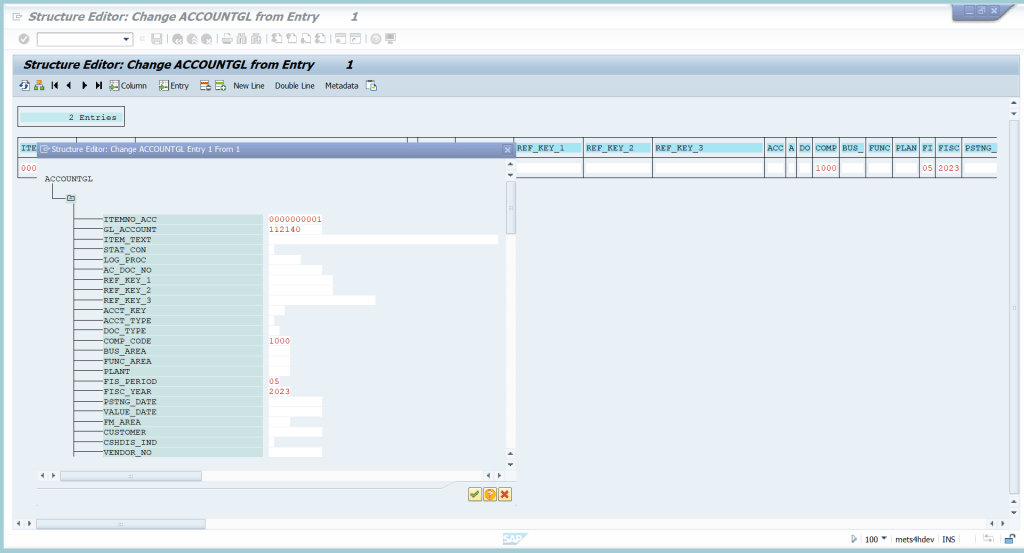Click the dialog's horizontal scrollbar thumb
Viewport: 1024px width, 553px height.
pyautogui.click(x=131, y=476)
